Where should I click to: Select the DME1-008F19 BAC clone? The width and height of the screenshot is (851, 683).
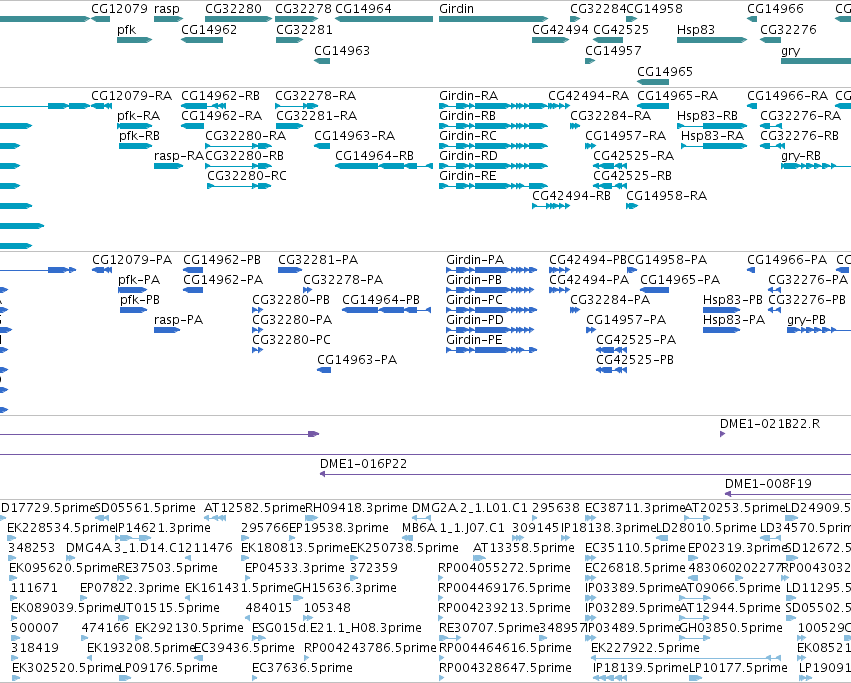788,494
